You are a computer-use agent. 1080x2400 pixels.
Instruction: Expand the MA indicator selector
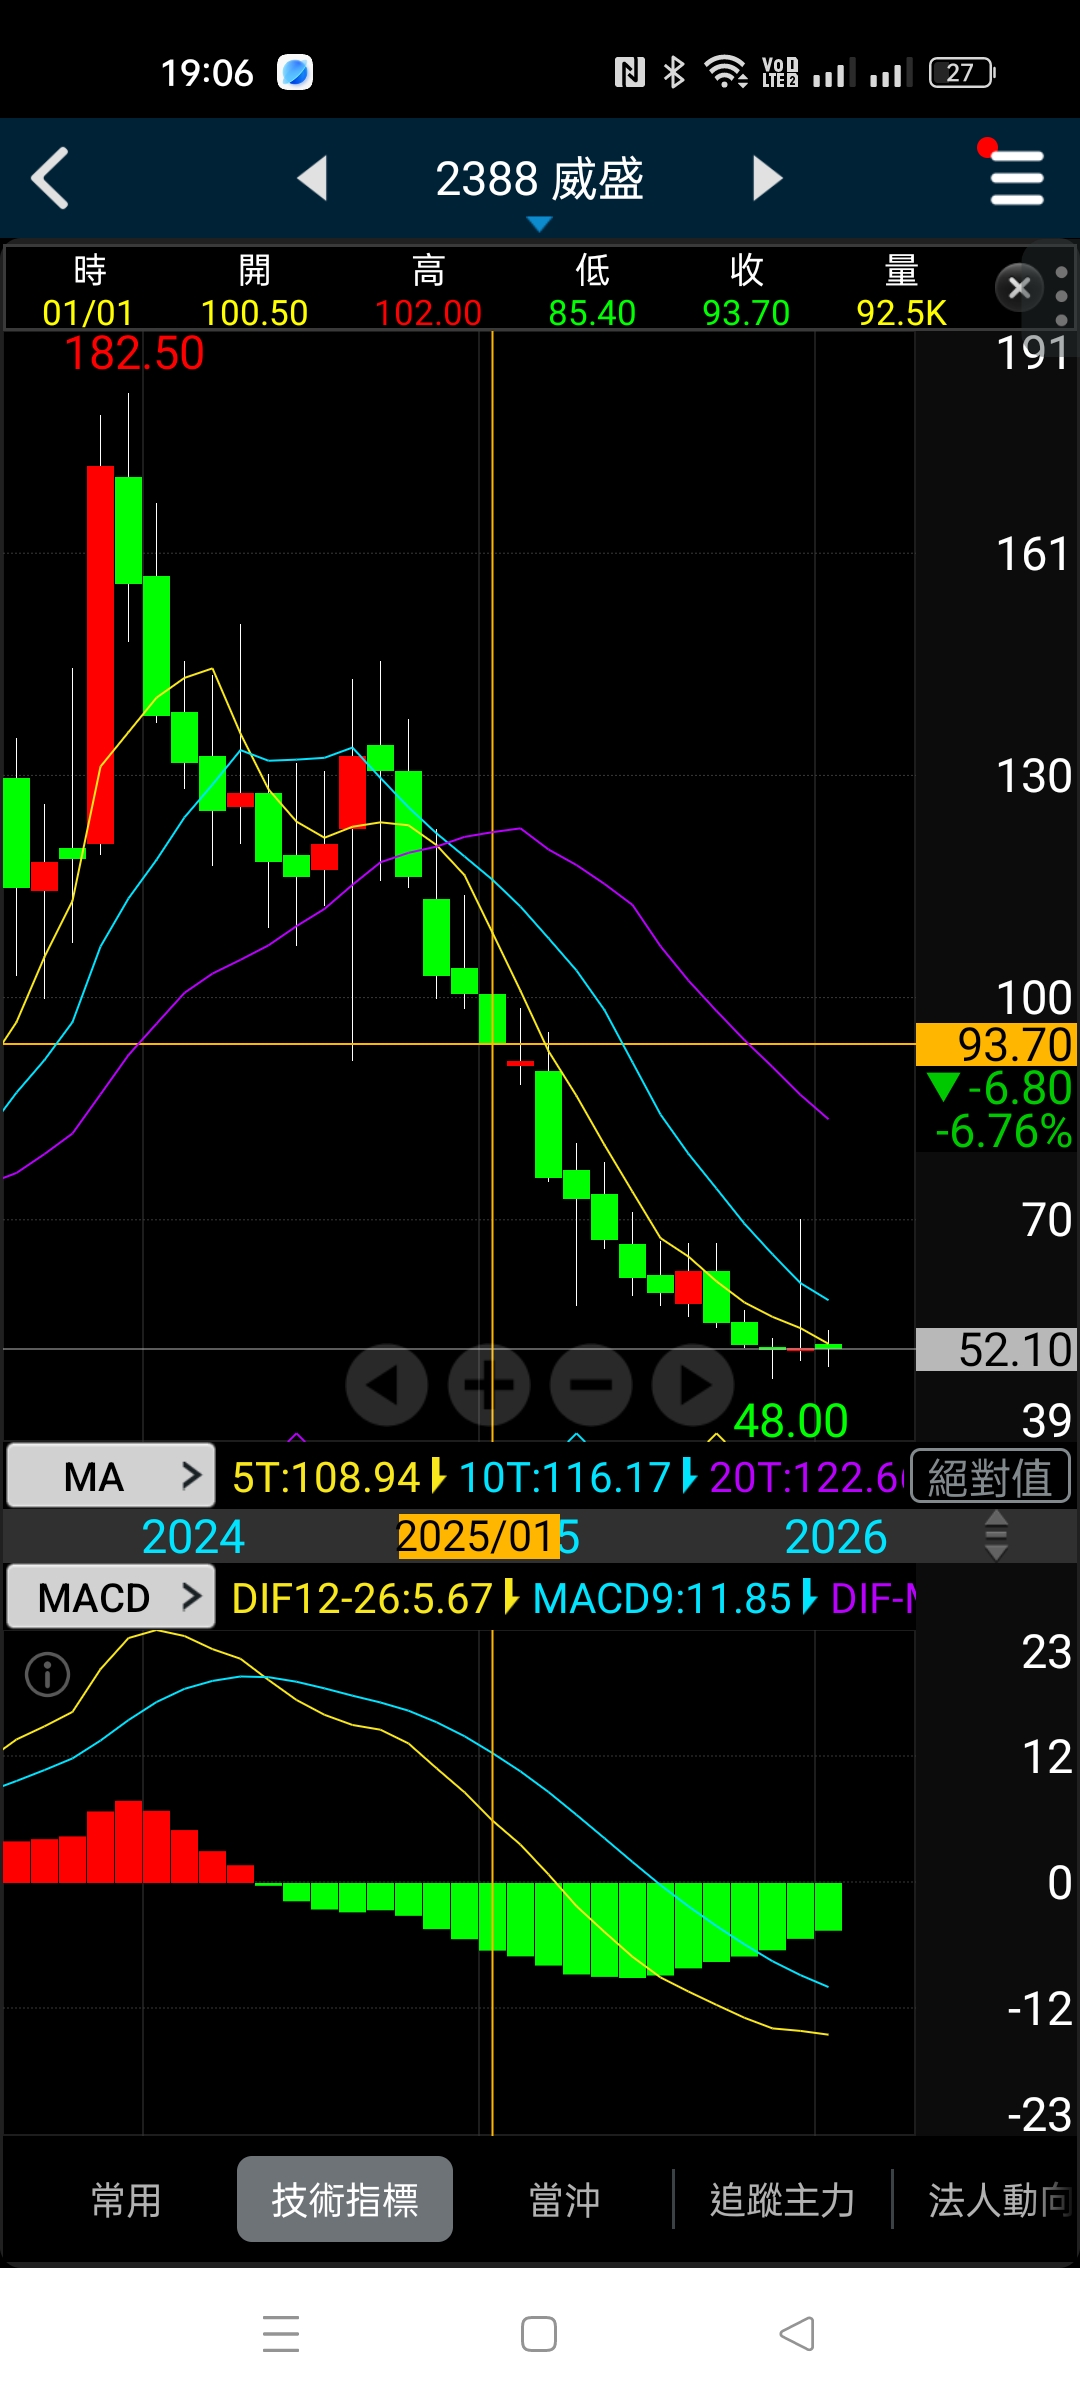coord(111,1475)
